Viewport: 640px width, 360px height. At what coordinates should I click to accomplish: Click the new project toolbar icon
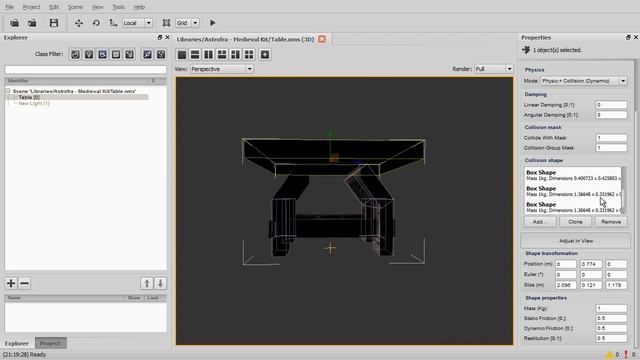click(14, 23)
